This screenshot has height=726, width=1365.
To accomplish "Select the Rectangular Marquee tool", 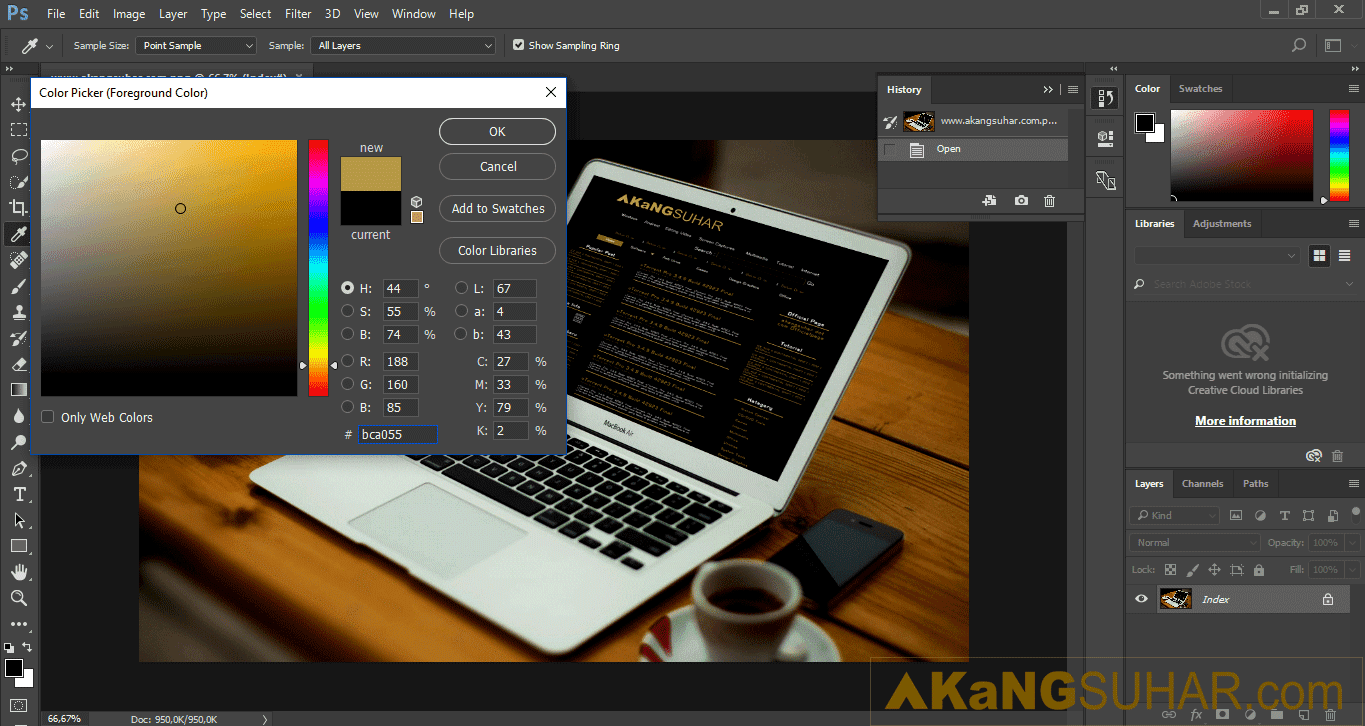I will [18, 130].
